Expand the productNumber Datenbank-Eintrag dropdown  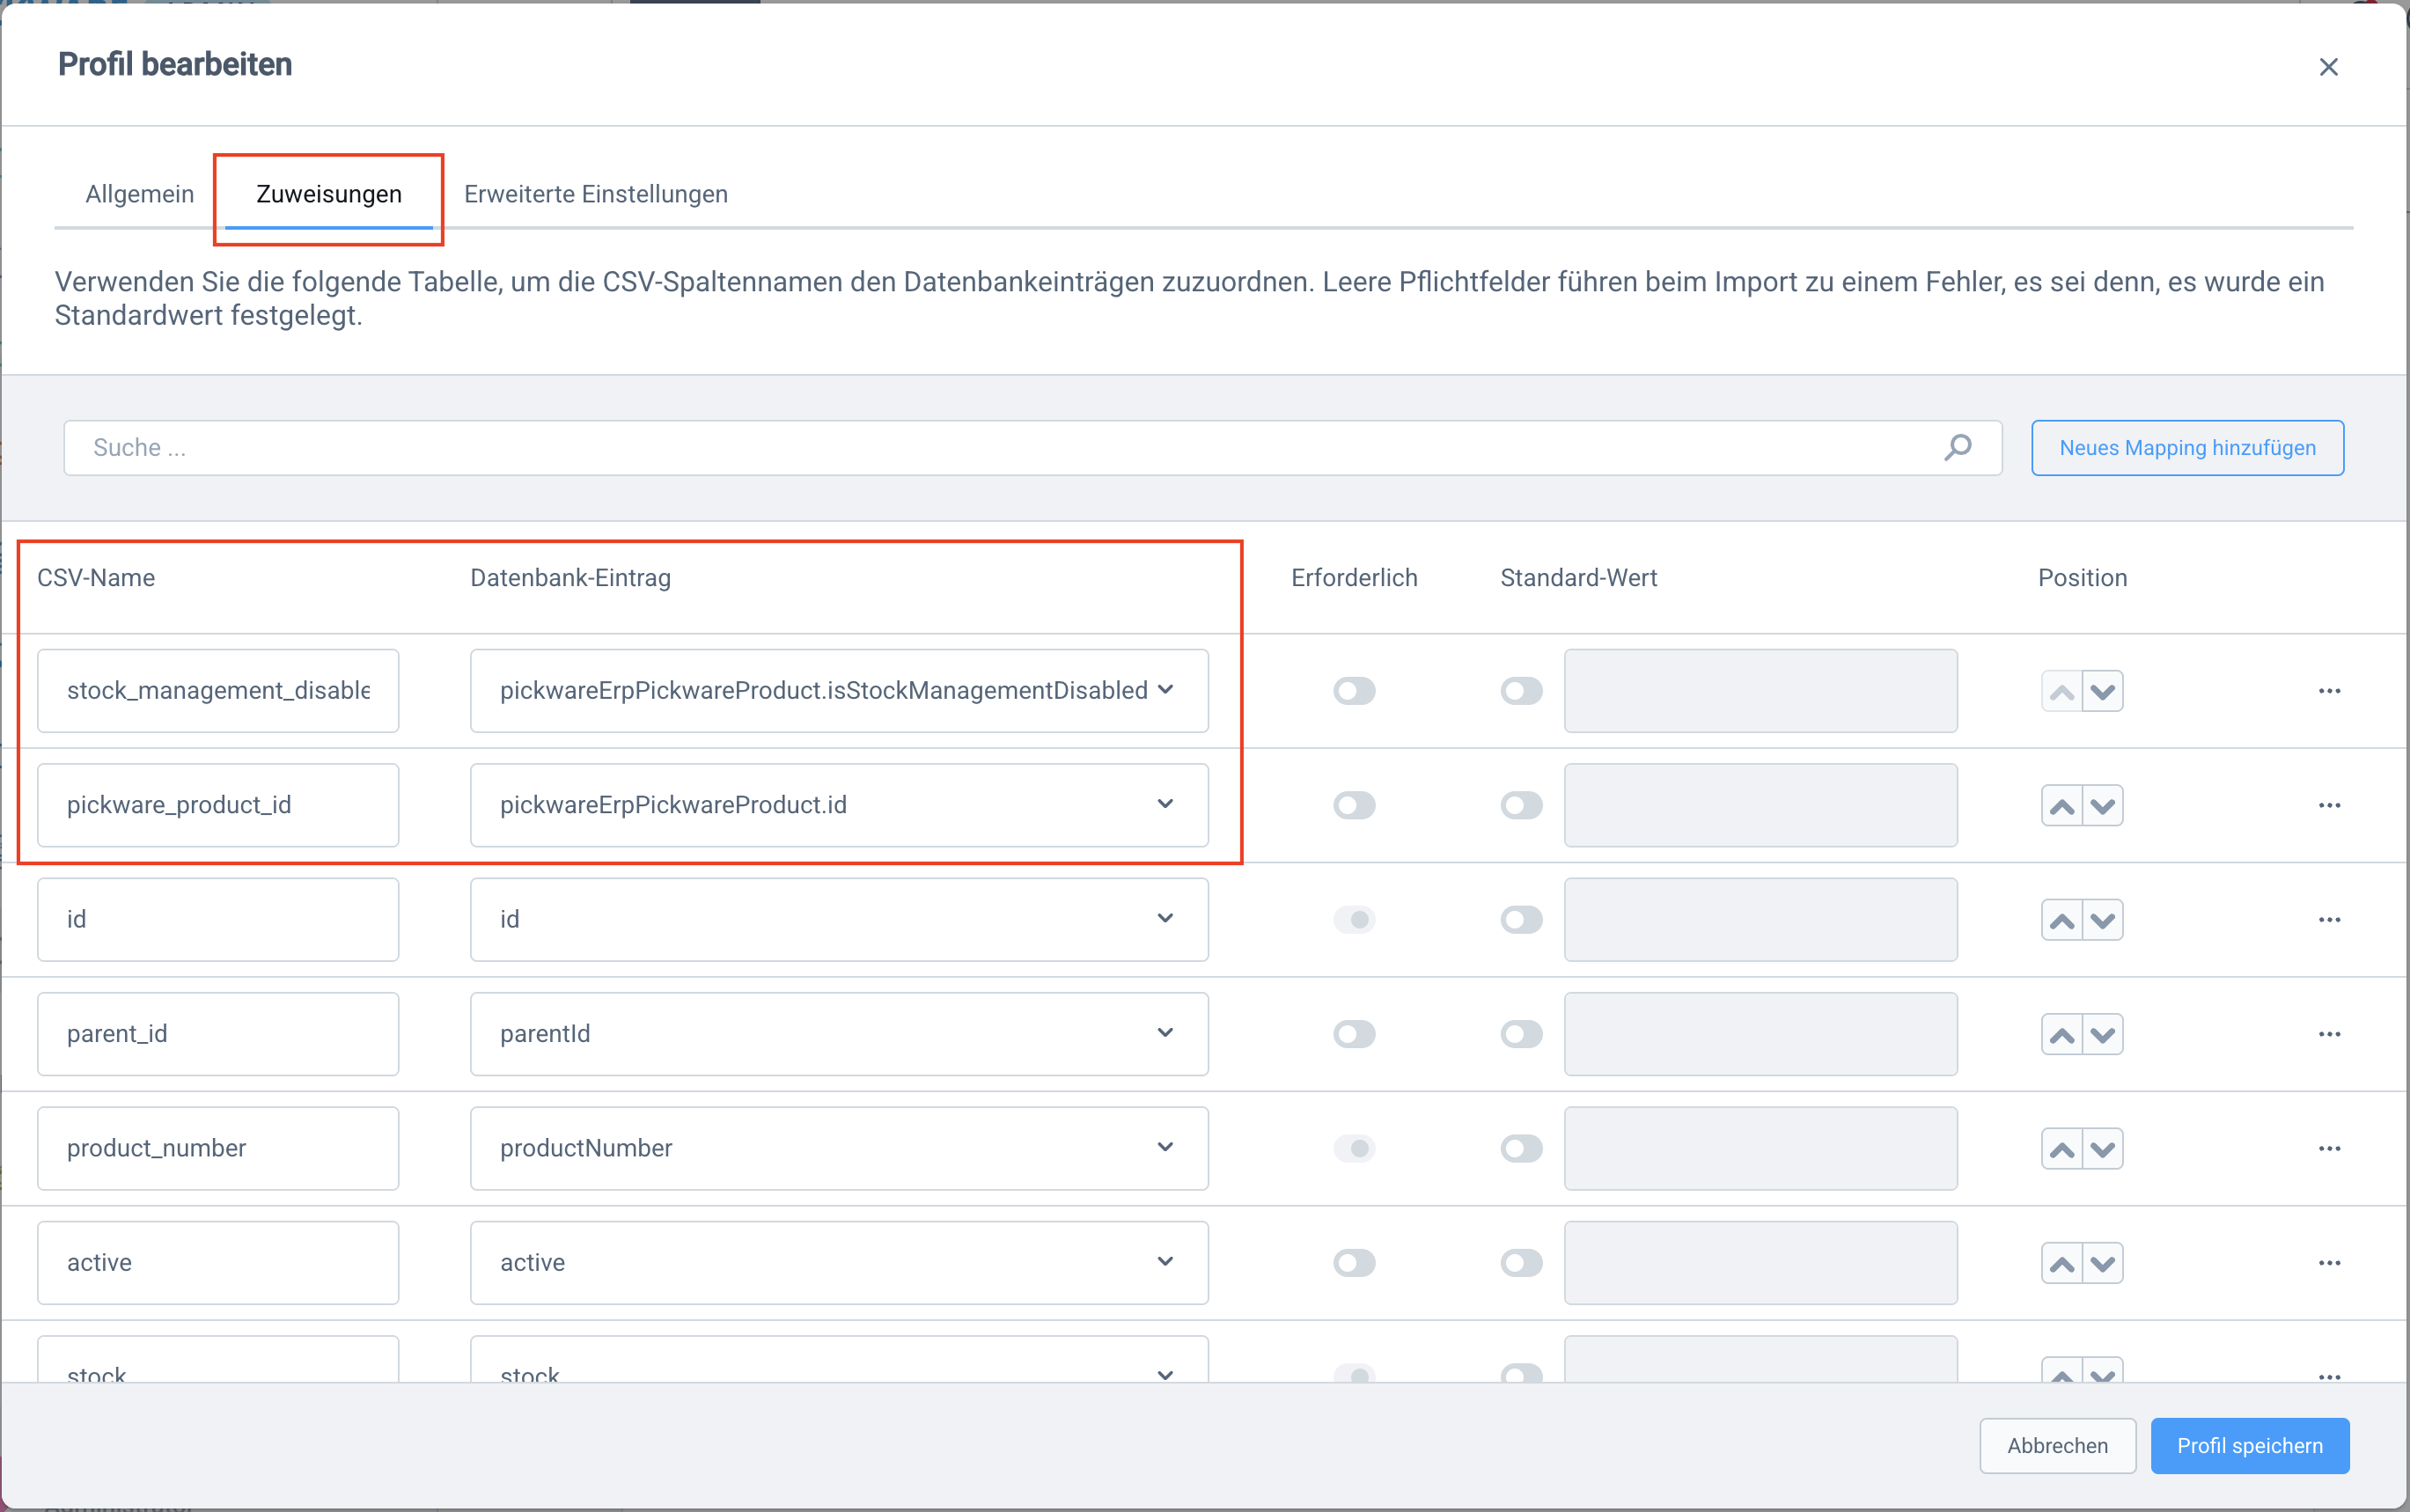point(838,1149)
